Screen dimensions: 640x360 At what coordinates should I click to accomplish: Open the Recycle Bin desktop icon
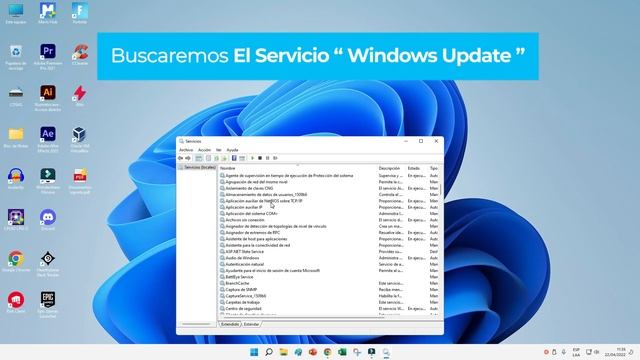(16, 57)
